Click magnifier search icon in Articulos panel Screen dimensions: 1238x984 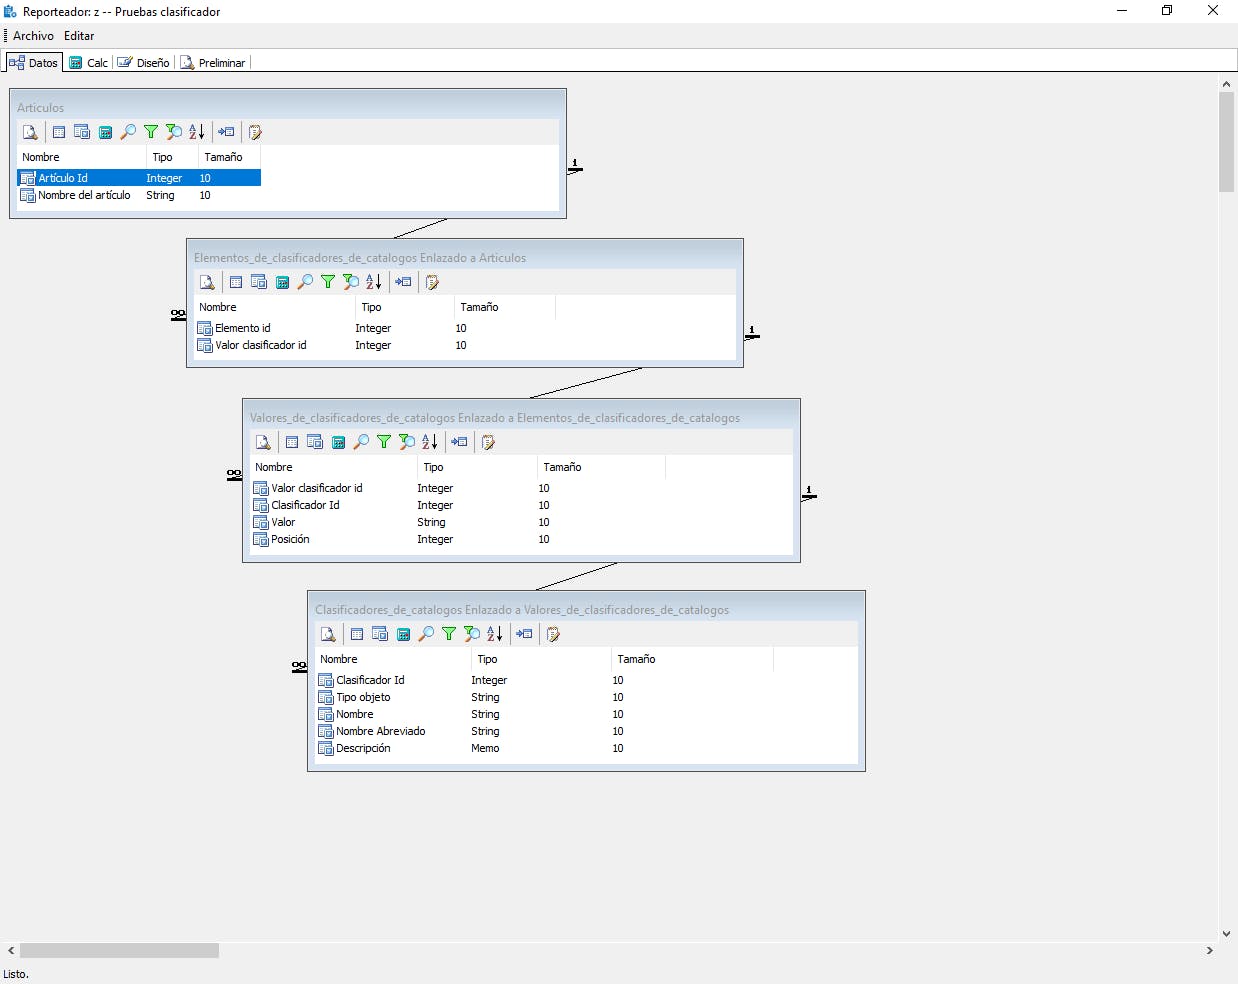[x=128, y=132]
